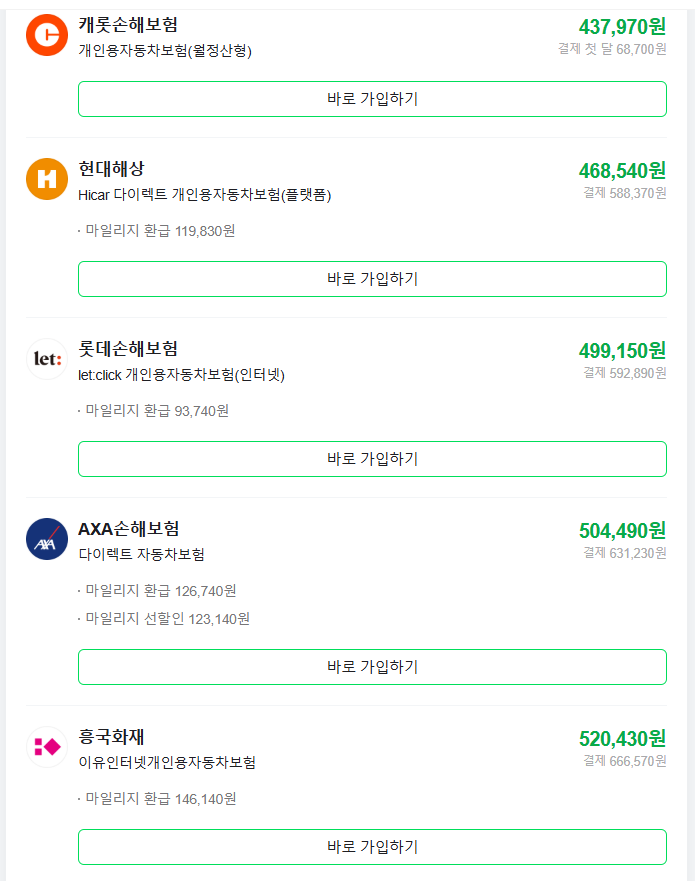Click the 흥국화재 pink logo icon

tap(46, 748)
